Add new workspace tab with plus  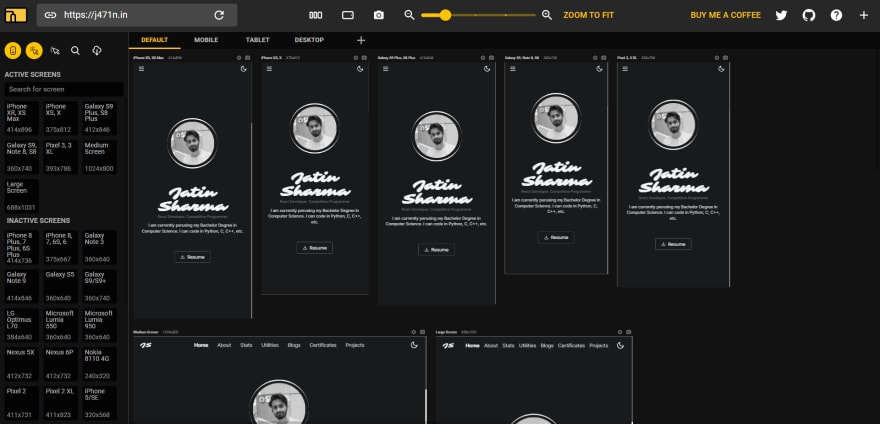coord(361,40)
